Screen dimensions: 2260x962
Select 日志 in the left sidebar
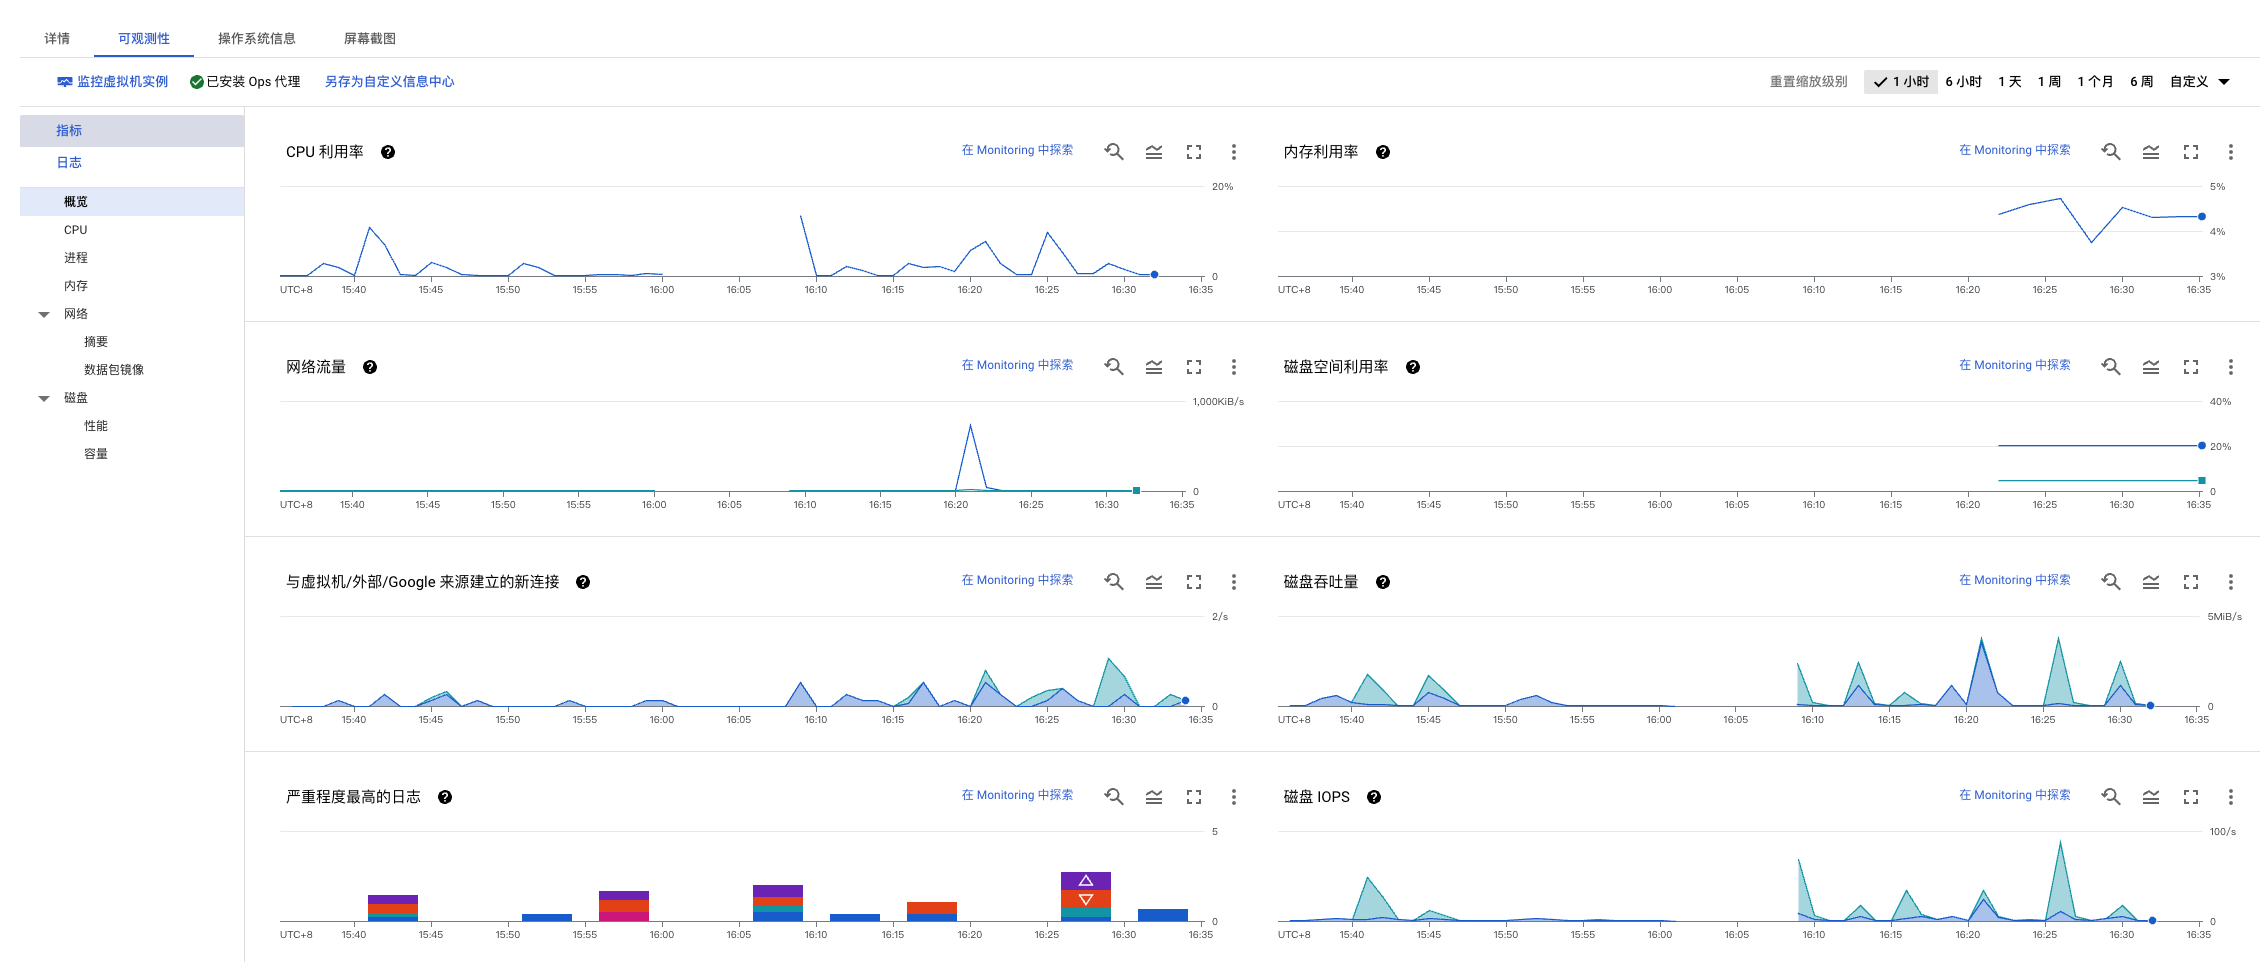69,162
